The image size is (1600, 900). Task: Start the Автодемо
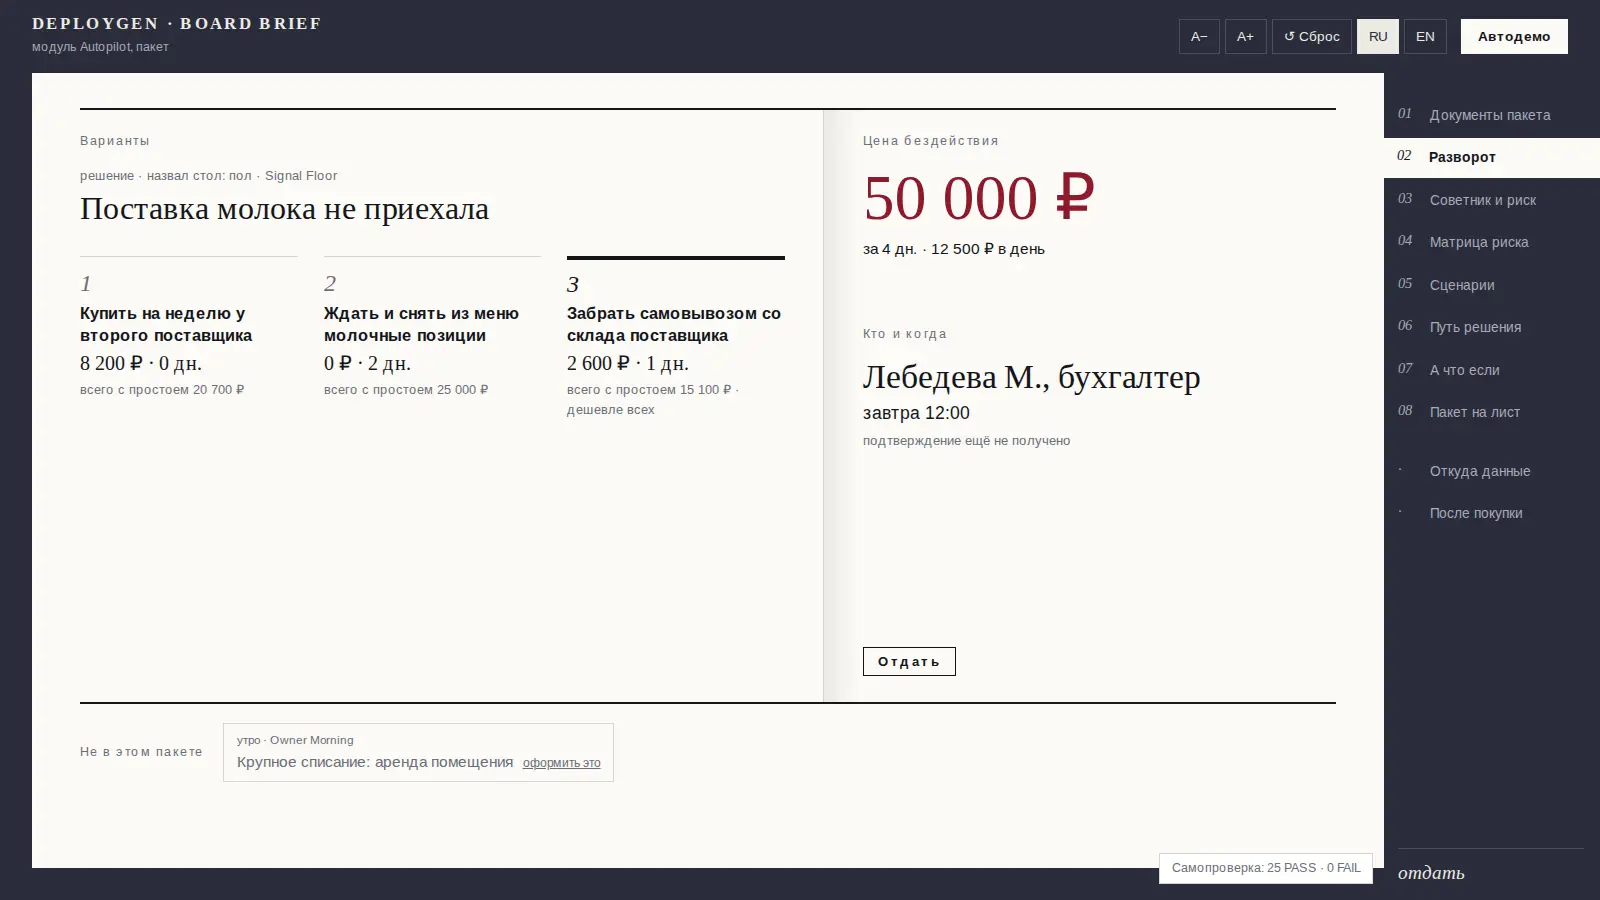pyautogui.click(x=1514, y=37)
